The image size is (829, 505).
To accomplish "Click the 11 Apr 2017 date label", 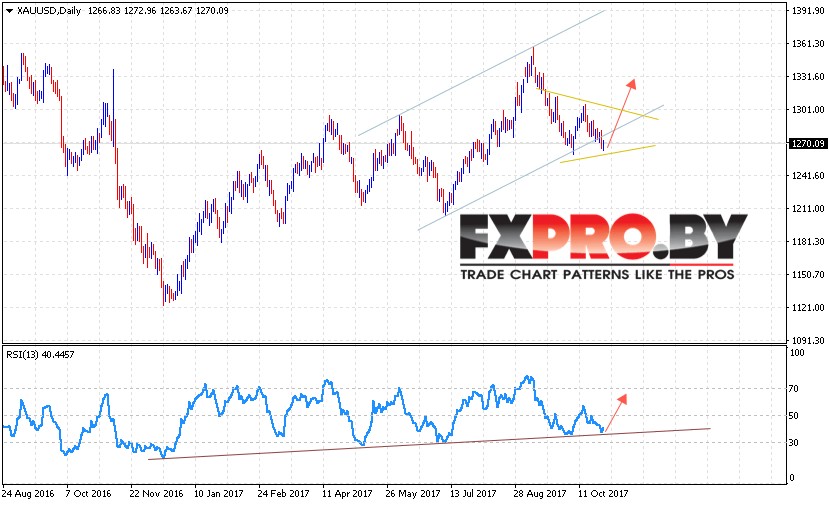I will coord(347,493).
